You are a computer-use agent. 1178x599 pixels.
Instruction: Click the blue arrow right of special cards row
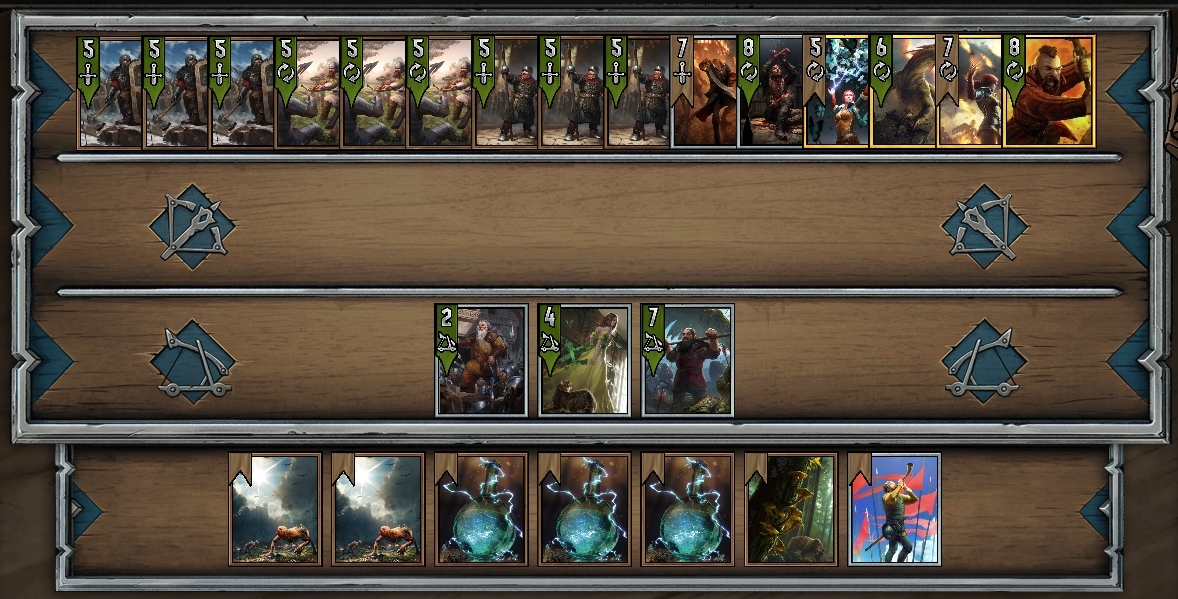pyautogui.click(x=1095, y=510)
